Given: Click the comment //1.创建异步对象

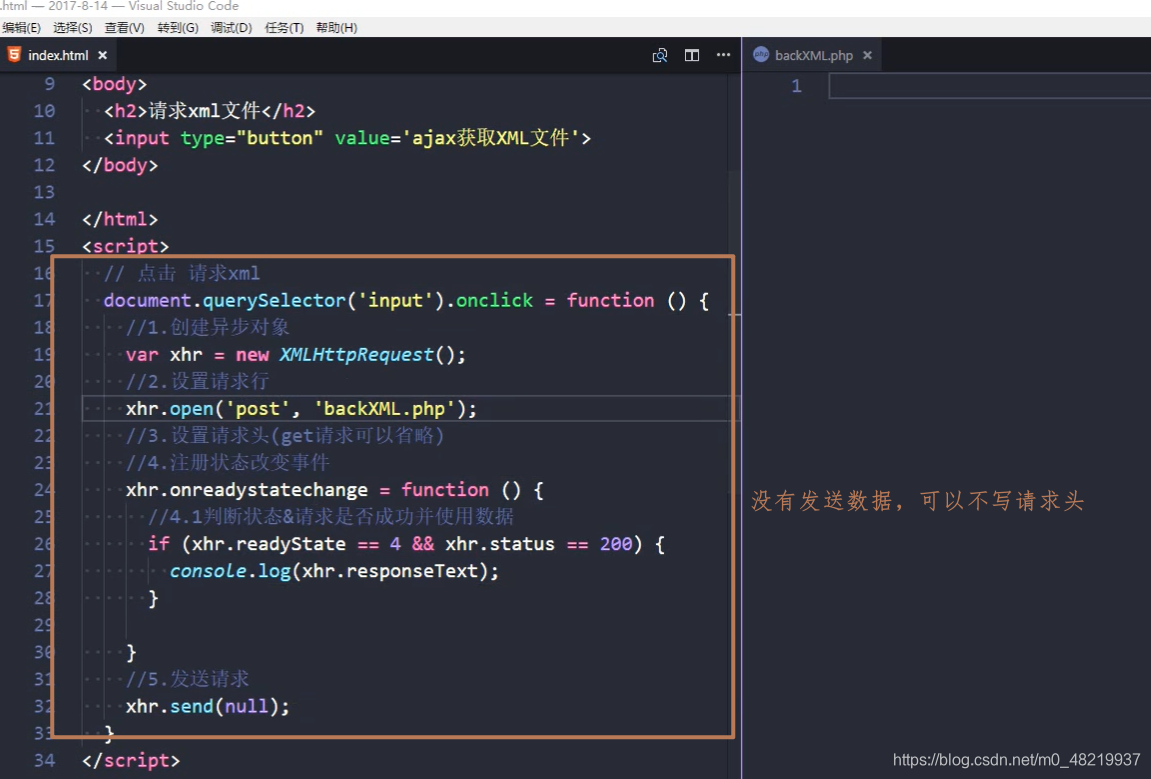Looking at the screenshot, I should (x=207, y=327).
